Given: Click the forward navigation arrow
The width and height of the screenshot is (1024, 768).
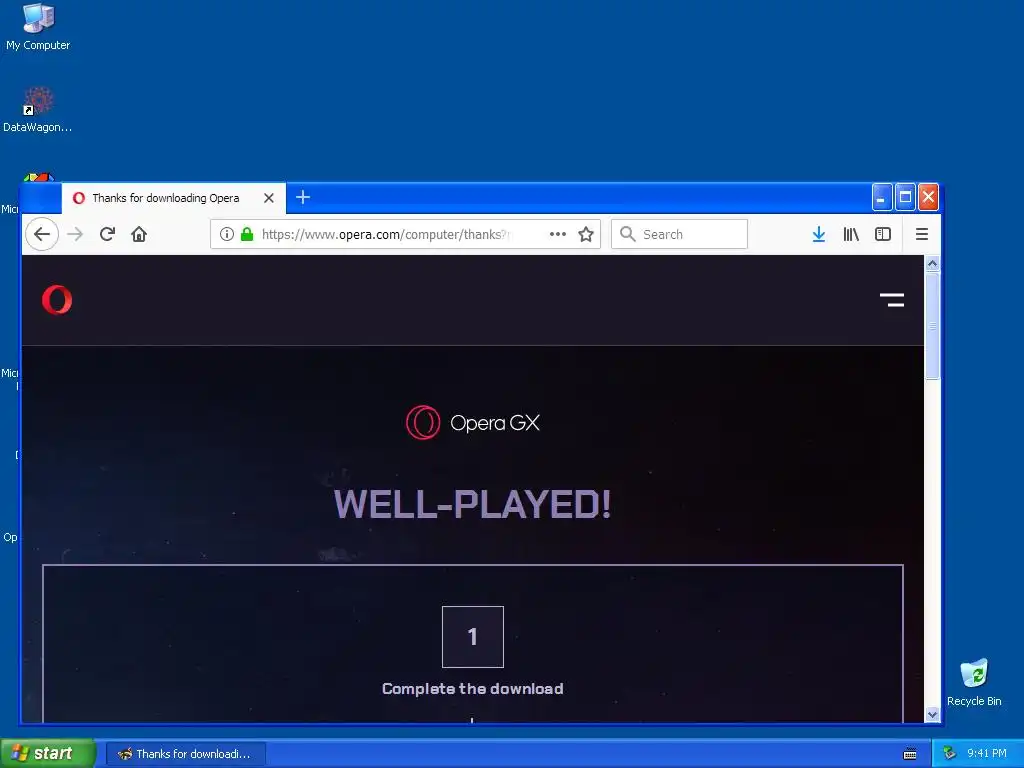Looking at the screenshot, I should coord(75,234).
